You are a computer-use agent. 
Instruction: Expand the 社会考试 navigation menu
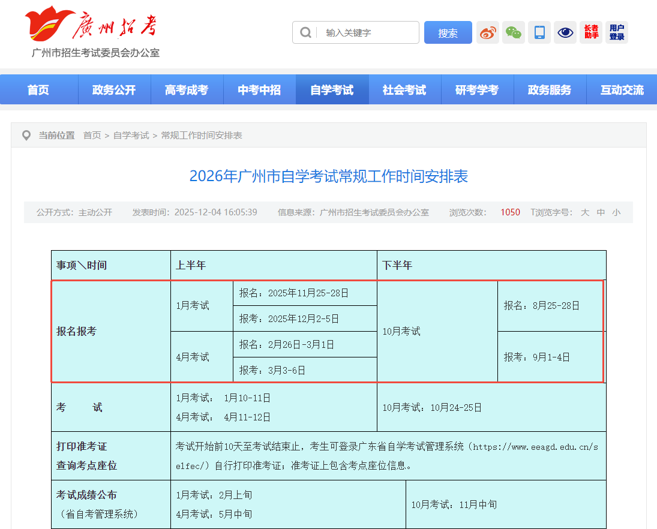tap(404, 90)
